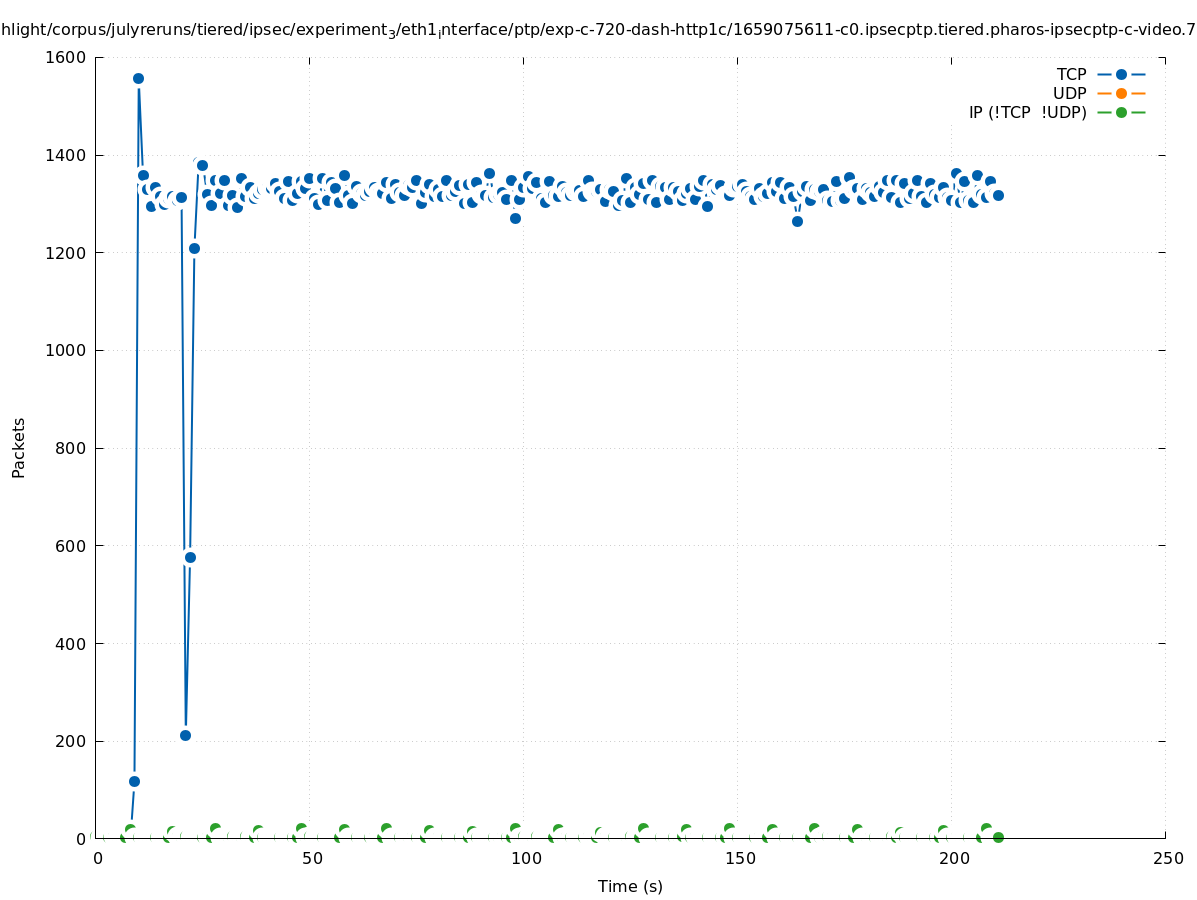Click the file path title at top
The image size is (1197, 900).
click(598, 30)
